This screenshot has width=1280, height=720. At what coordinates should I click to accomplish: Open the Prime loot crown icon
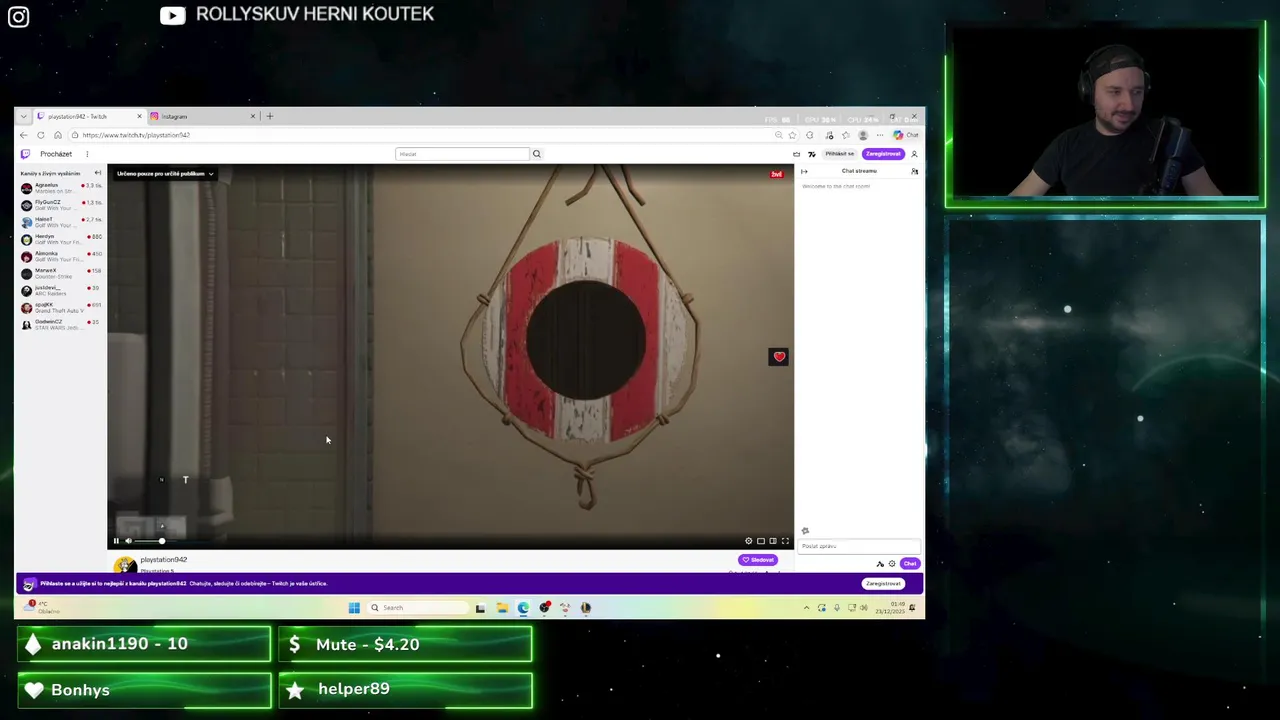(x=796, y=154)
